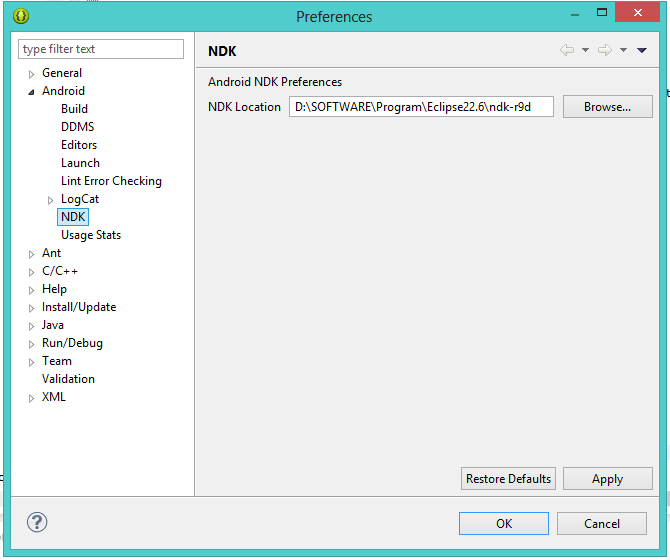This screenshot has height=560, width=670.
Task: Expand the Team tree node
Action: tap(31, 362)
